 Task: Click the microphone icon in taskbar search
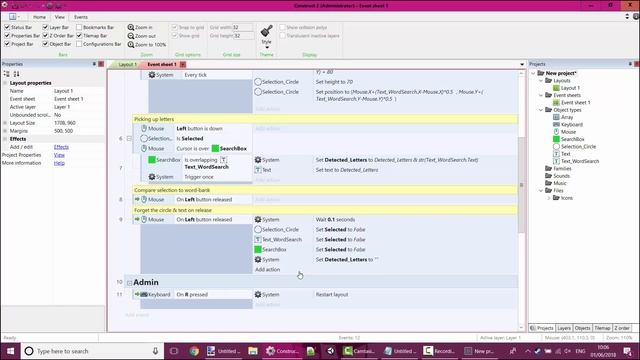click(155, 351)
